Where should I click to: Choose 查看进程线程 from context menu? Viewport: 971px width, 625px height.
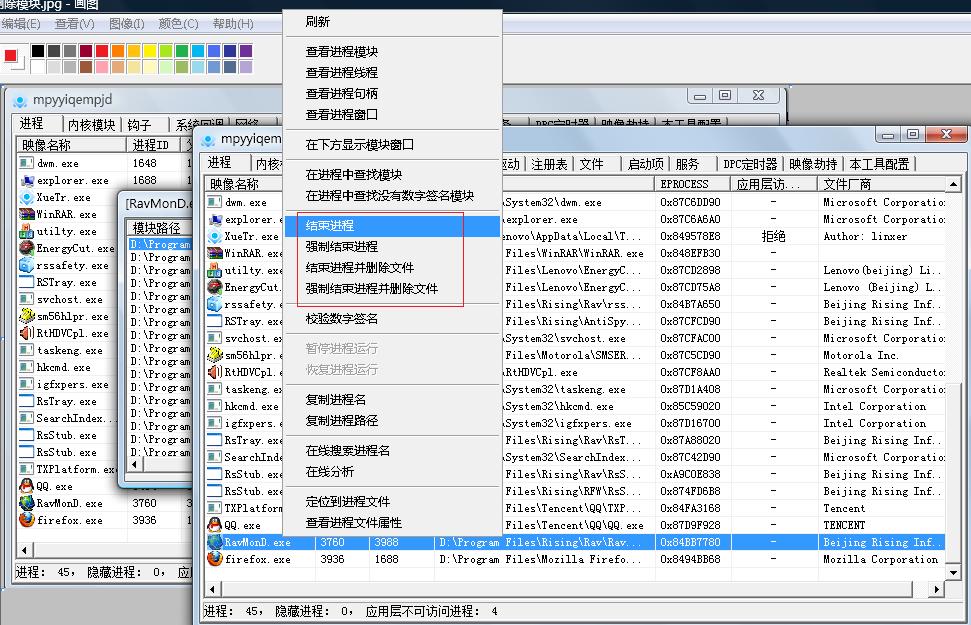pyautogui.click(x=341, y=72)
